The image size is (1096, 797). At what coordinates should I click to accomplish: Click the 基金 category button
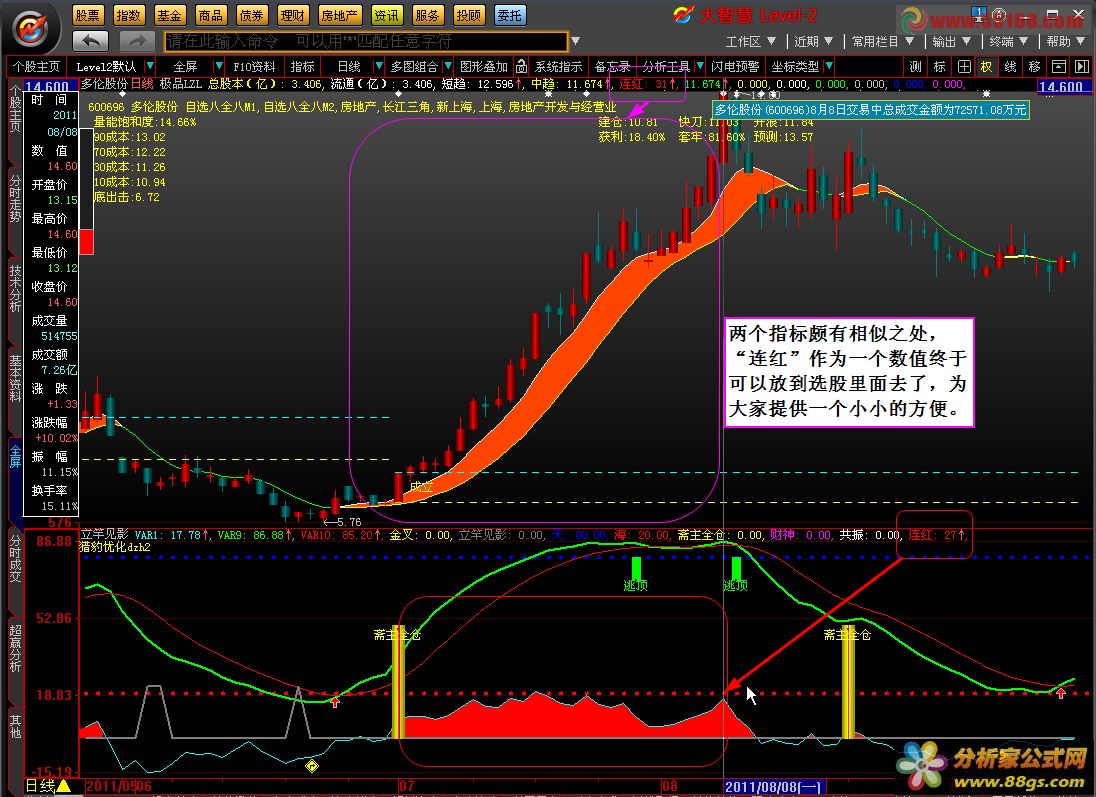(169, 15)
